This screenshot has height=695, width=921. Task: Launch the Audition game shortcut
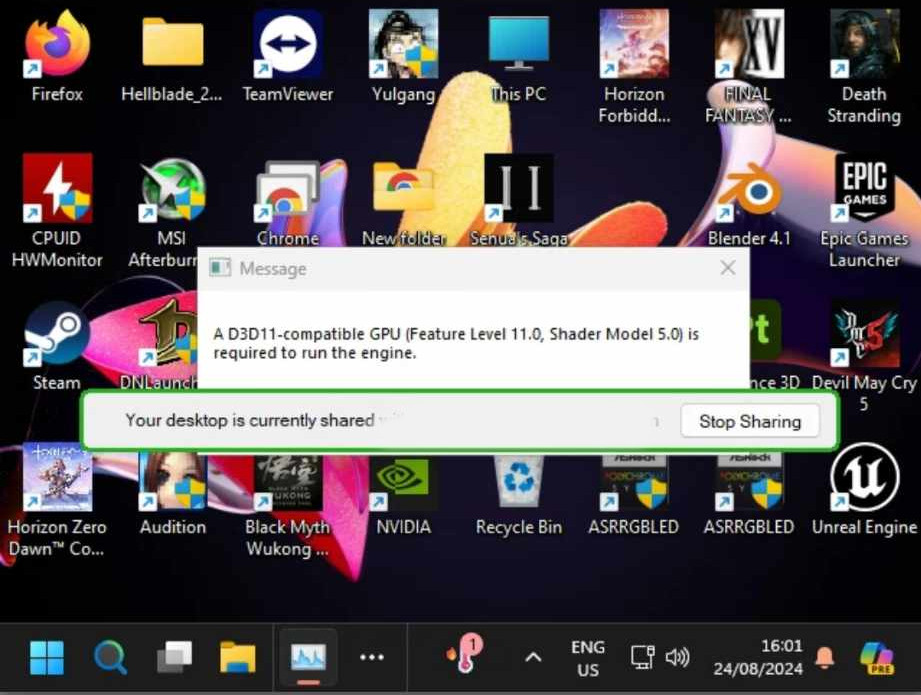[x=172, y=491]
